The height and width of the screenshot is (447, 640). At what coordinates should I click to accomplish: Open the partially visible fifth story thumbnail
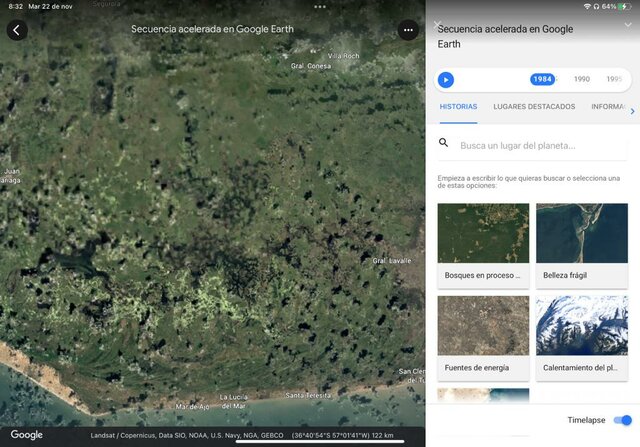(x=483, y=395)
